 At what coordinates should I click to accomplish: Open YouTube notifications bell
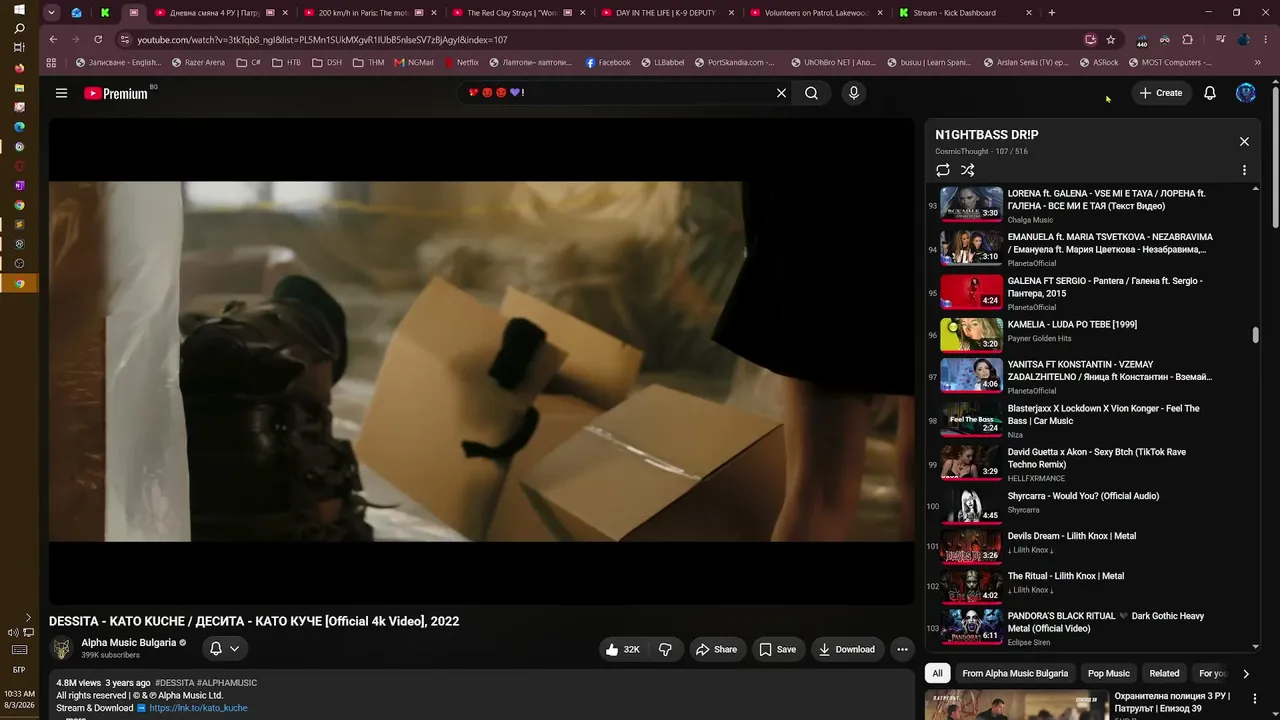[1209, 93]
